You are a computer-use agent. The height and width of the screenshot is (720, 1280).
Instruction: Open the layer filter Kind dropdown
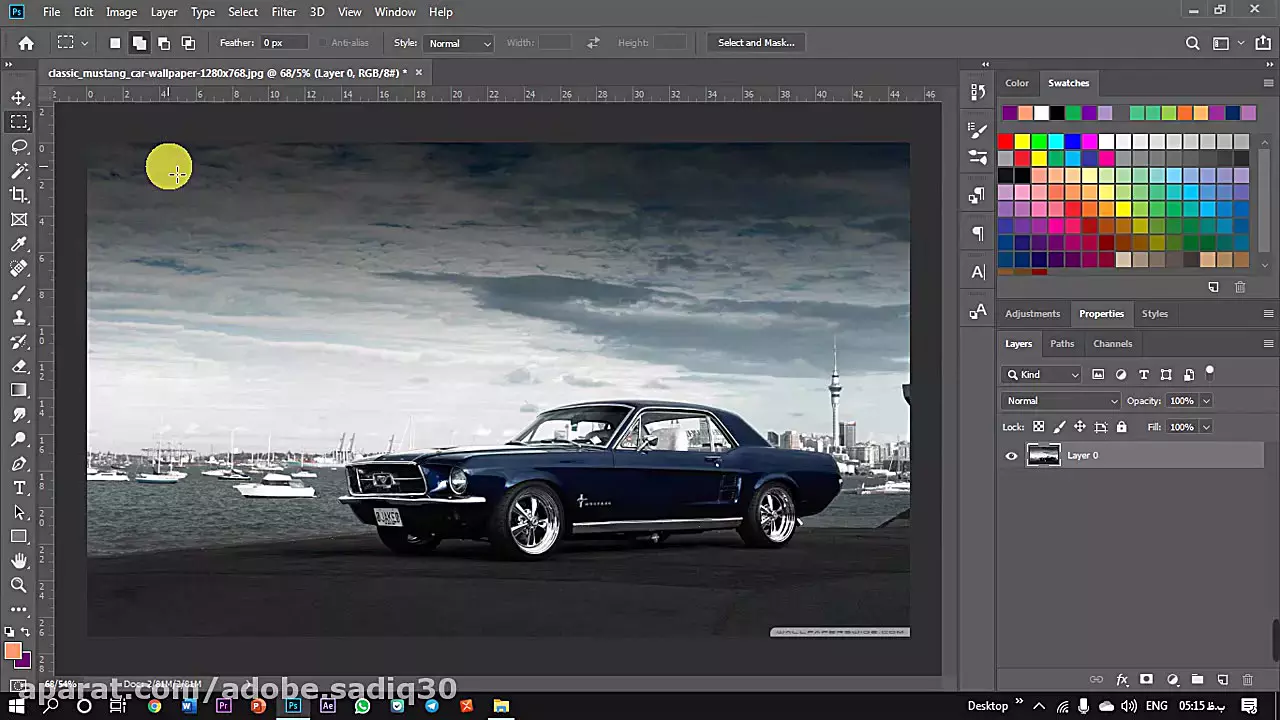[x=1042, y=374]
